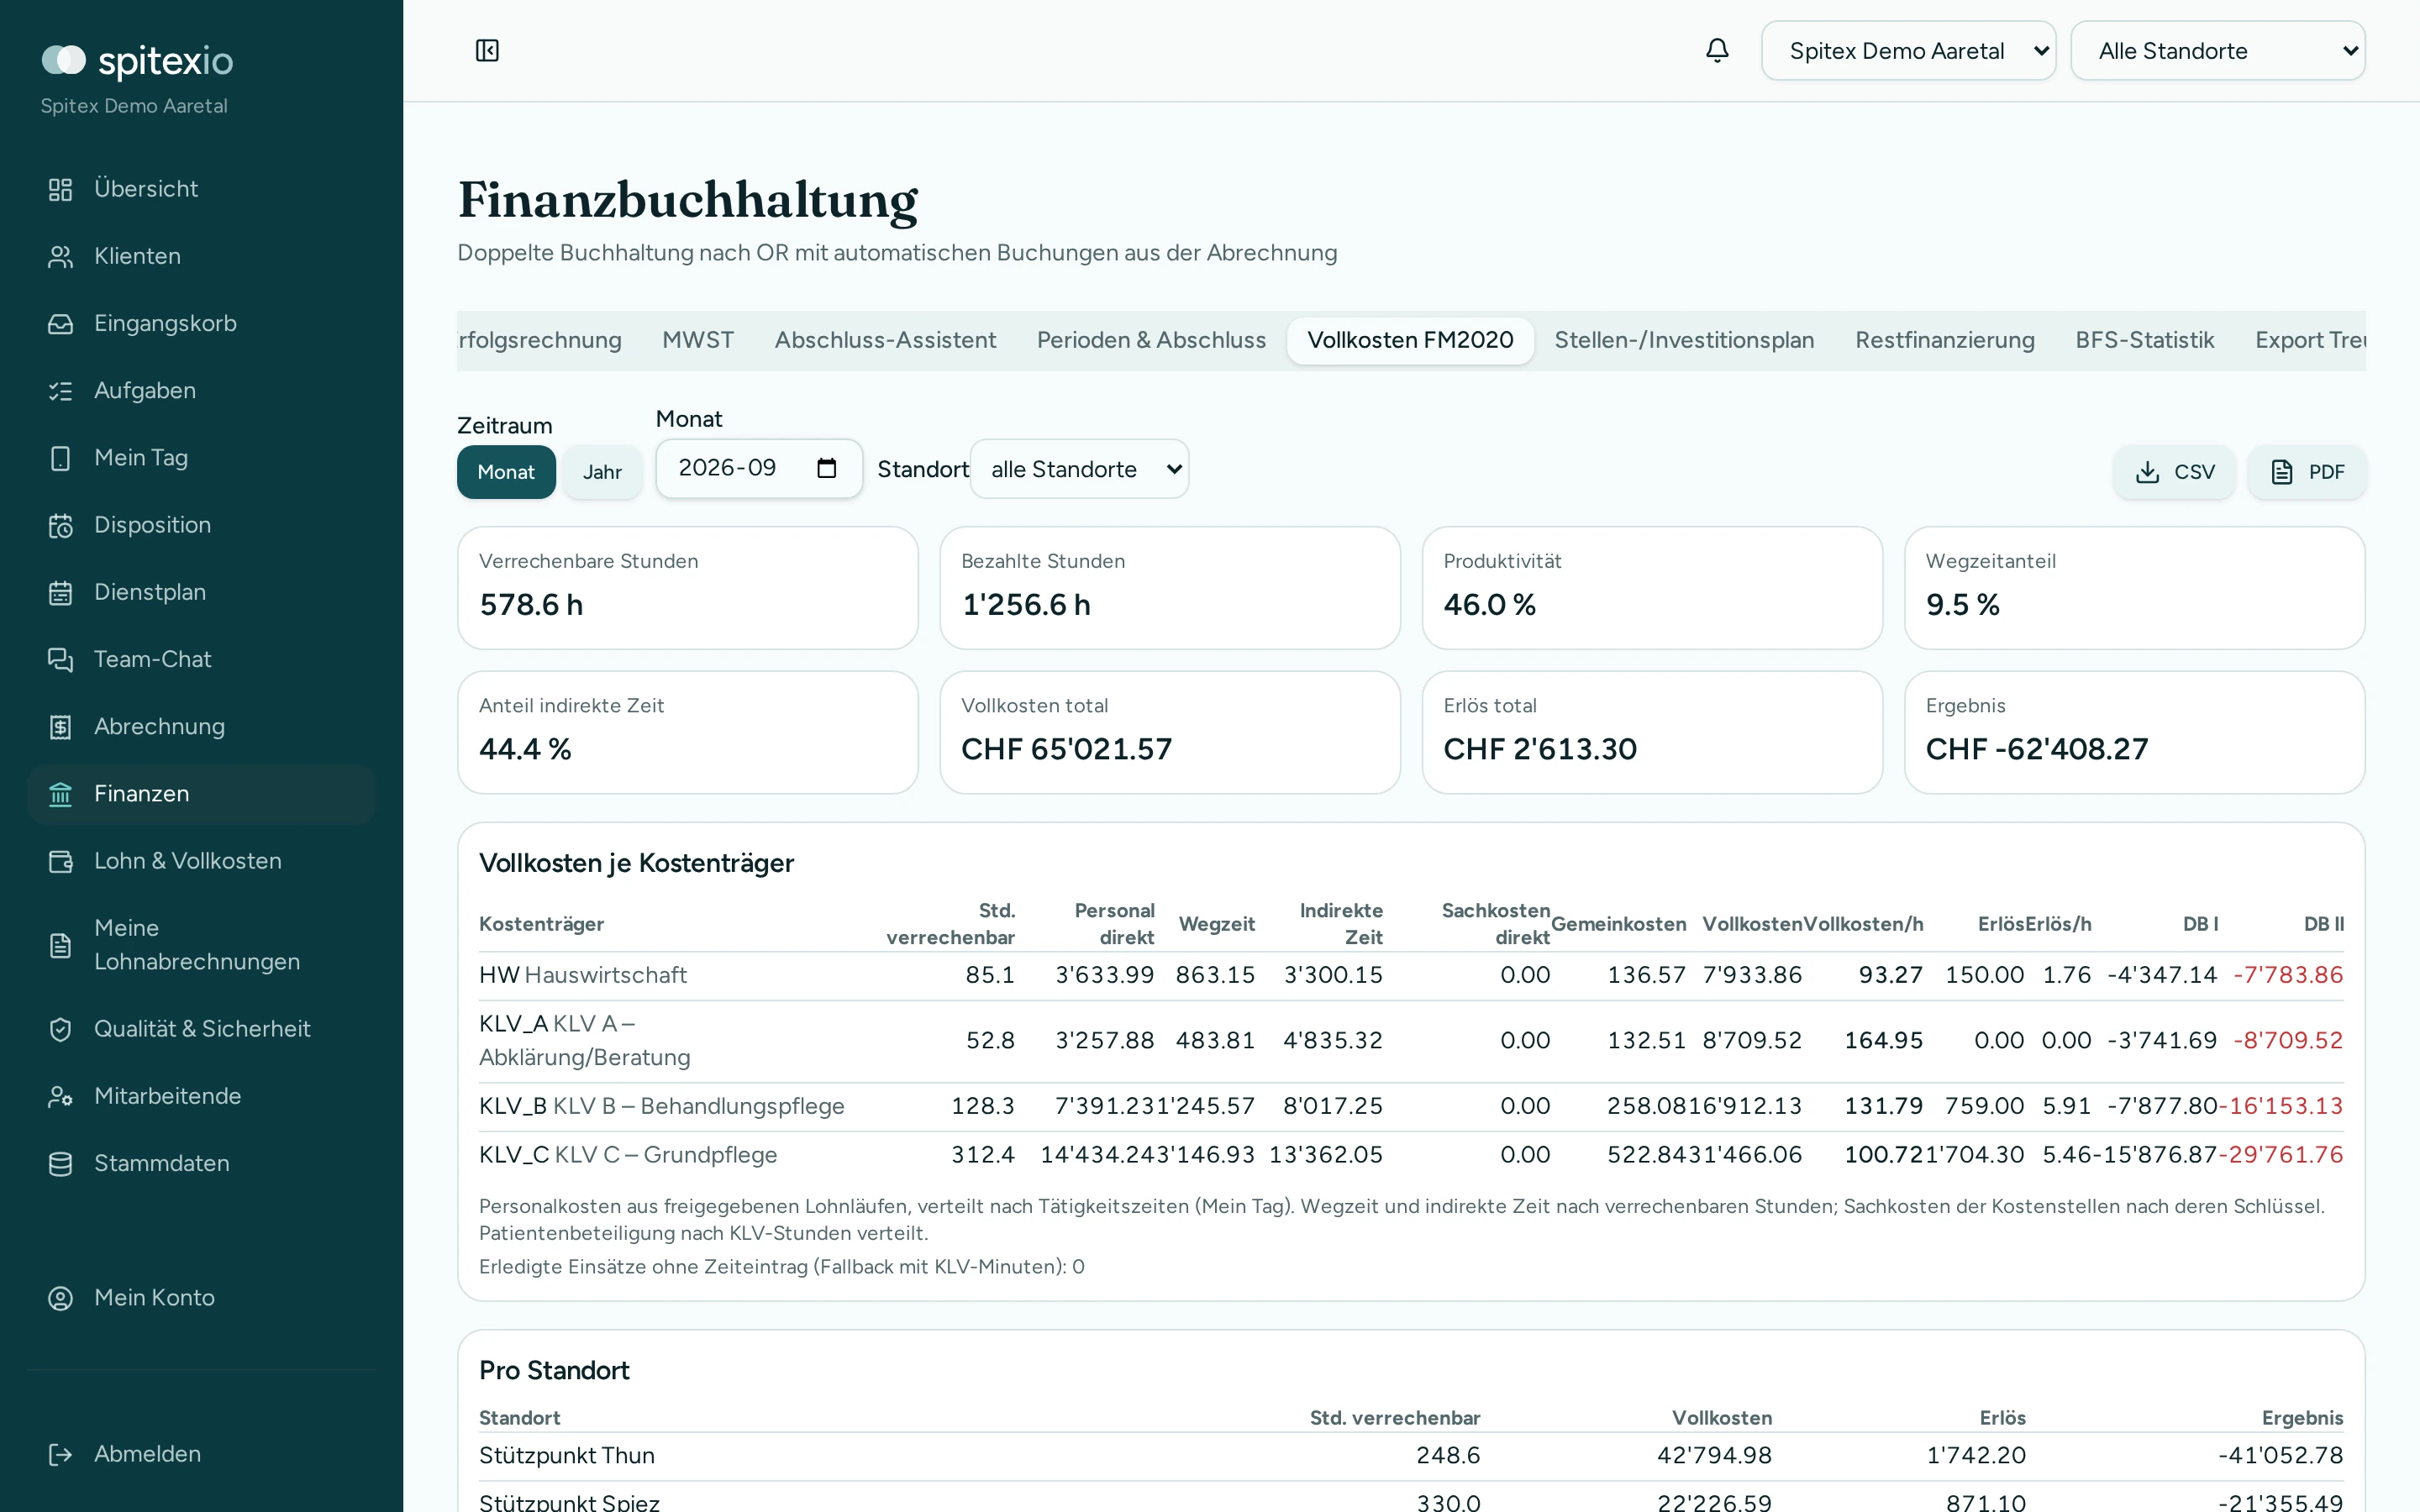The height and width of the screenshot is (1512, 2420).
Task: Click Stützpunkt Thun row
Action: [x=1411, y=1456]
